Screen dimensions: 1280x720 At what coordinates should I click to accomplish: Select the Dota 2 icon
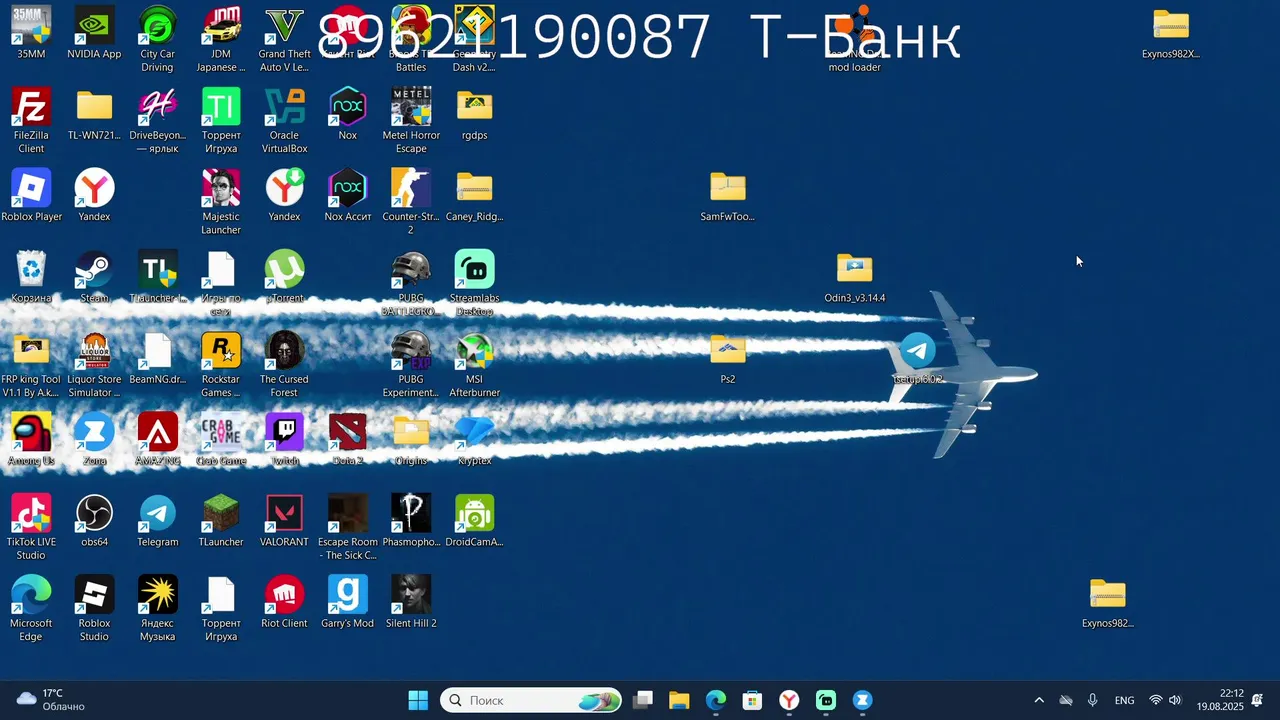[x=347, y=432]
